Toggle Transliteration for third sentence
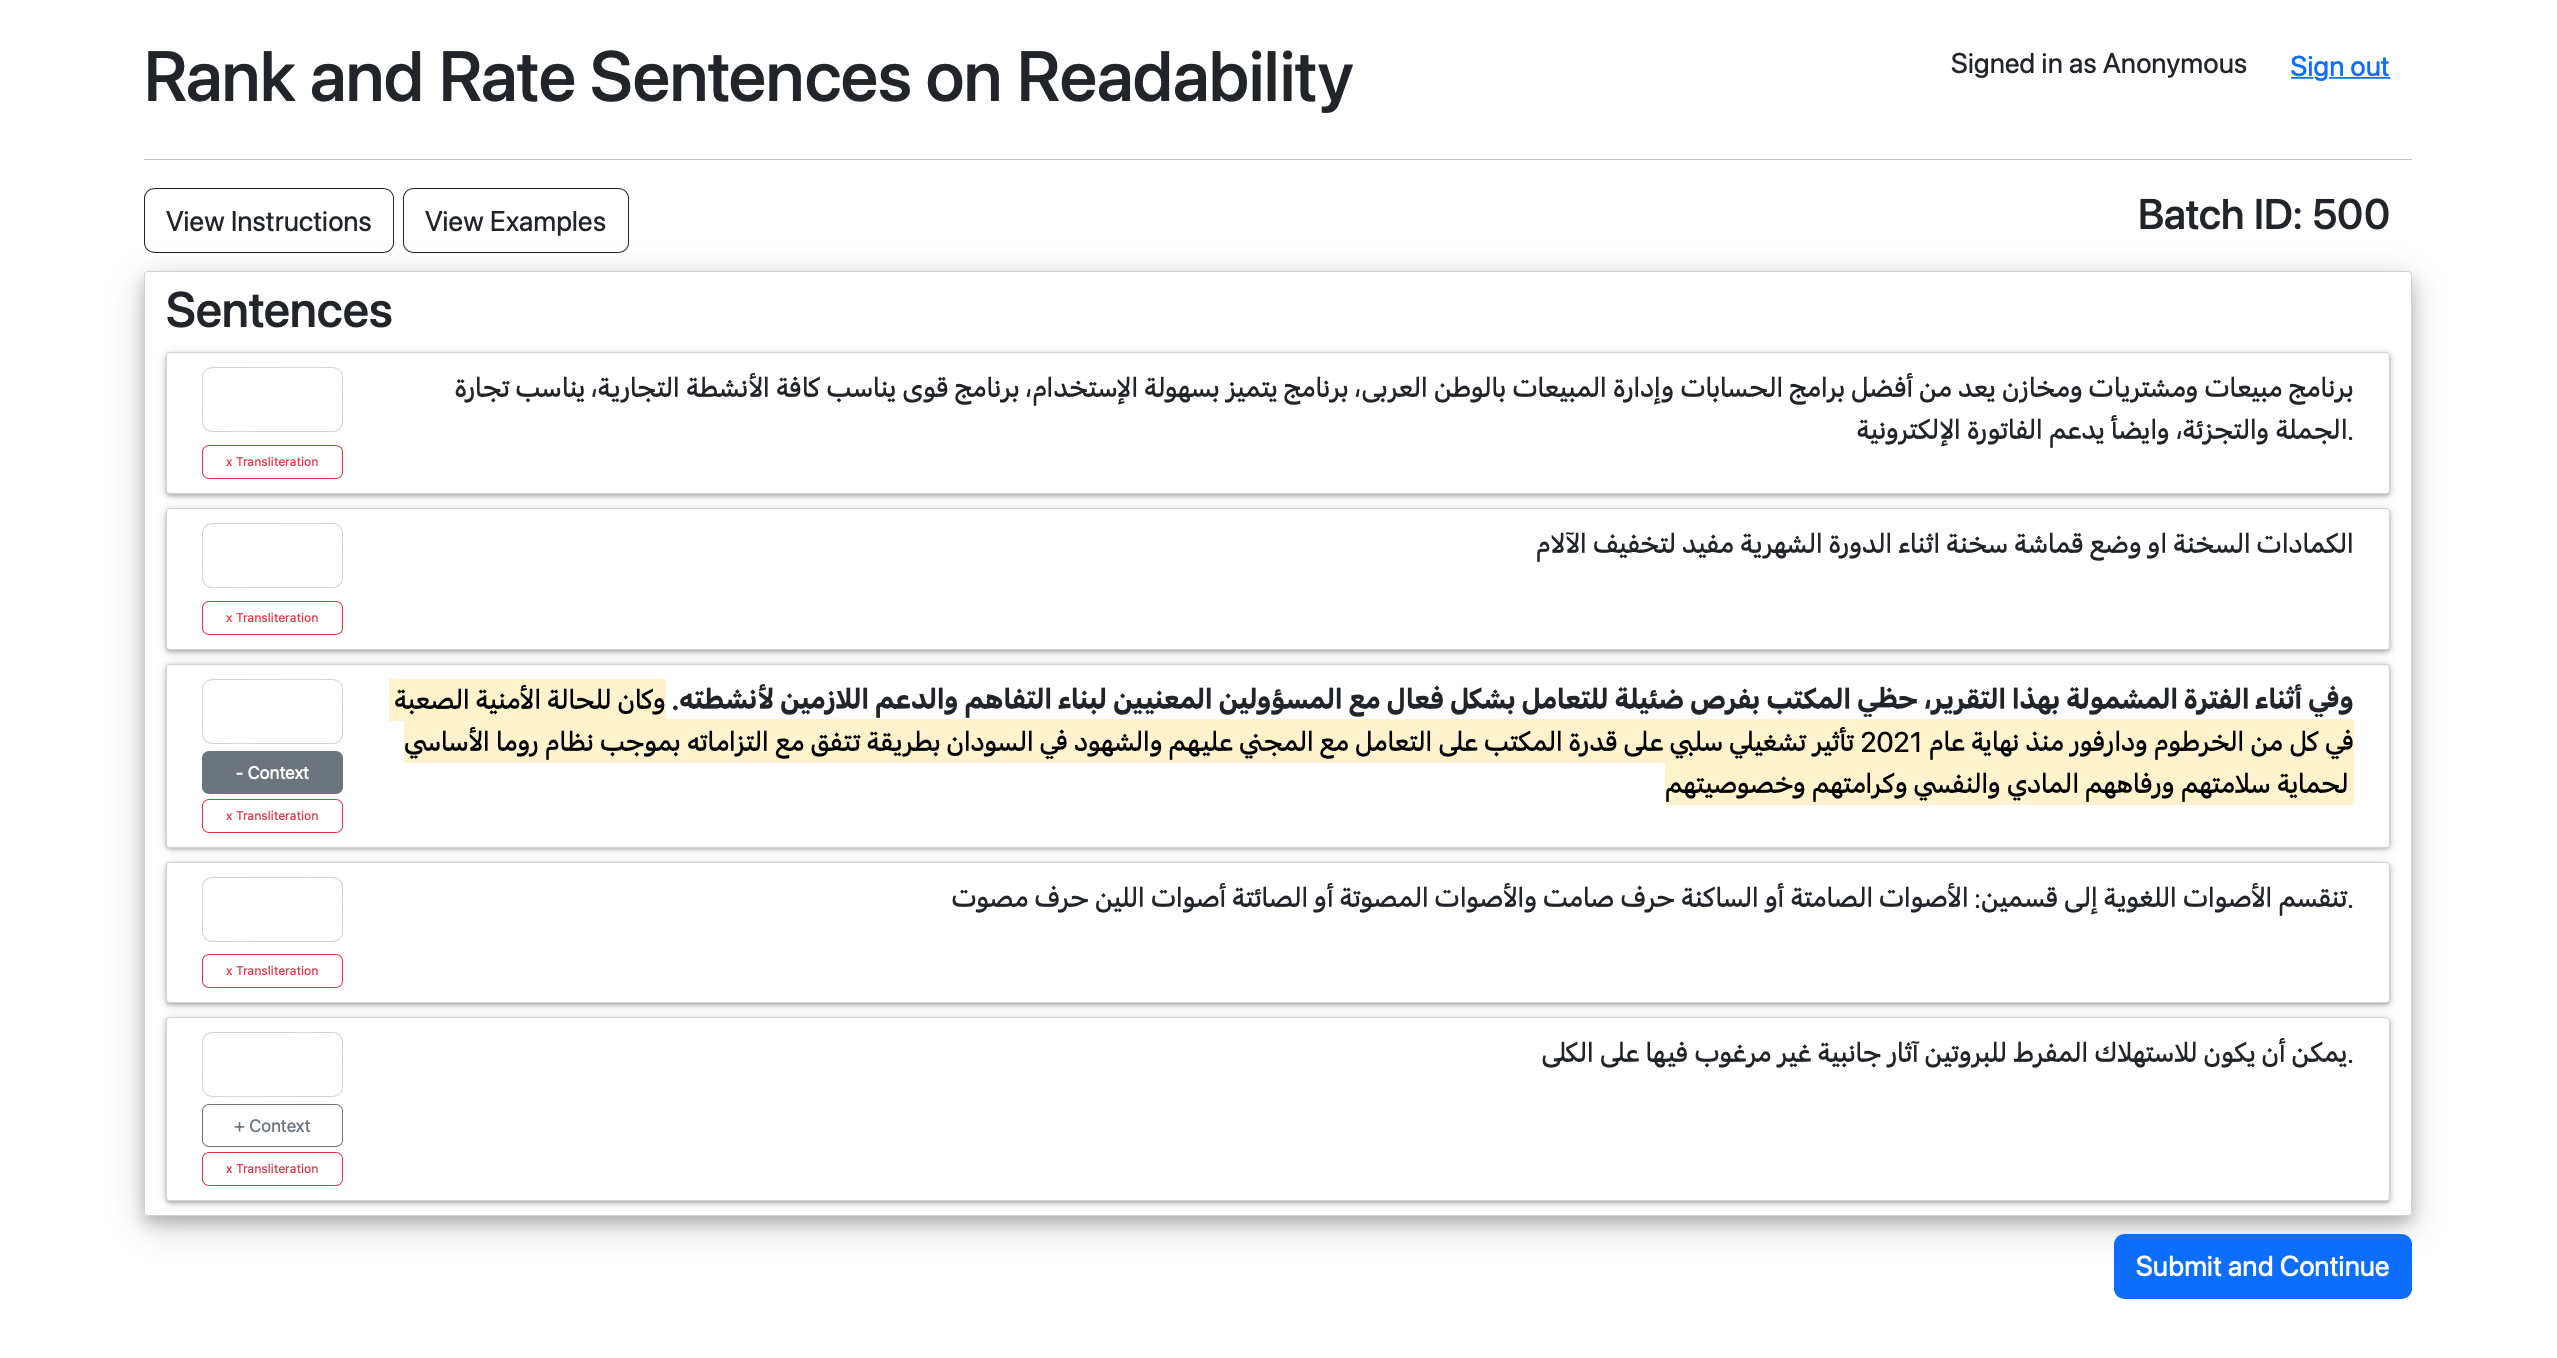This screenshot has height=1358, width=2557. 272,816
